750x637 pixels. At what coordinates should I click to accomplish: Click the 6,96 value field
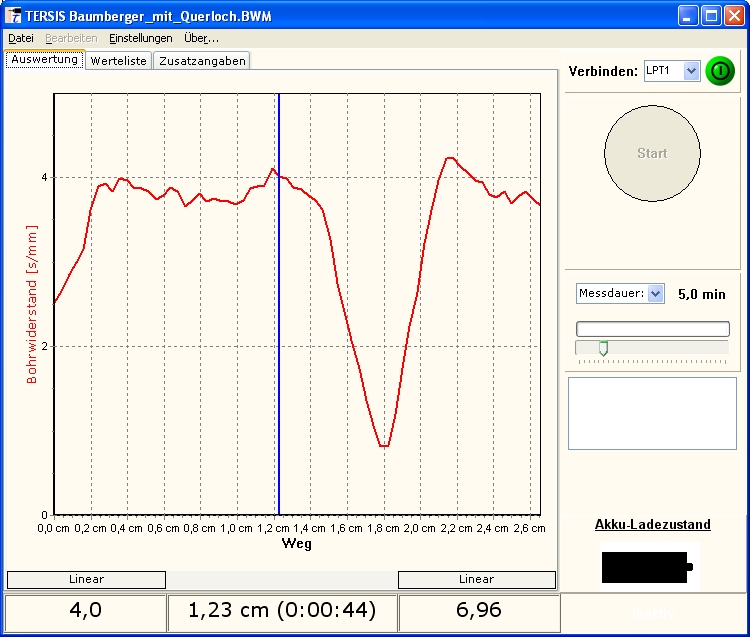click(479, 613)
